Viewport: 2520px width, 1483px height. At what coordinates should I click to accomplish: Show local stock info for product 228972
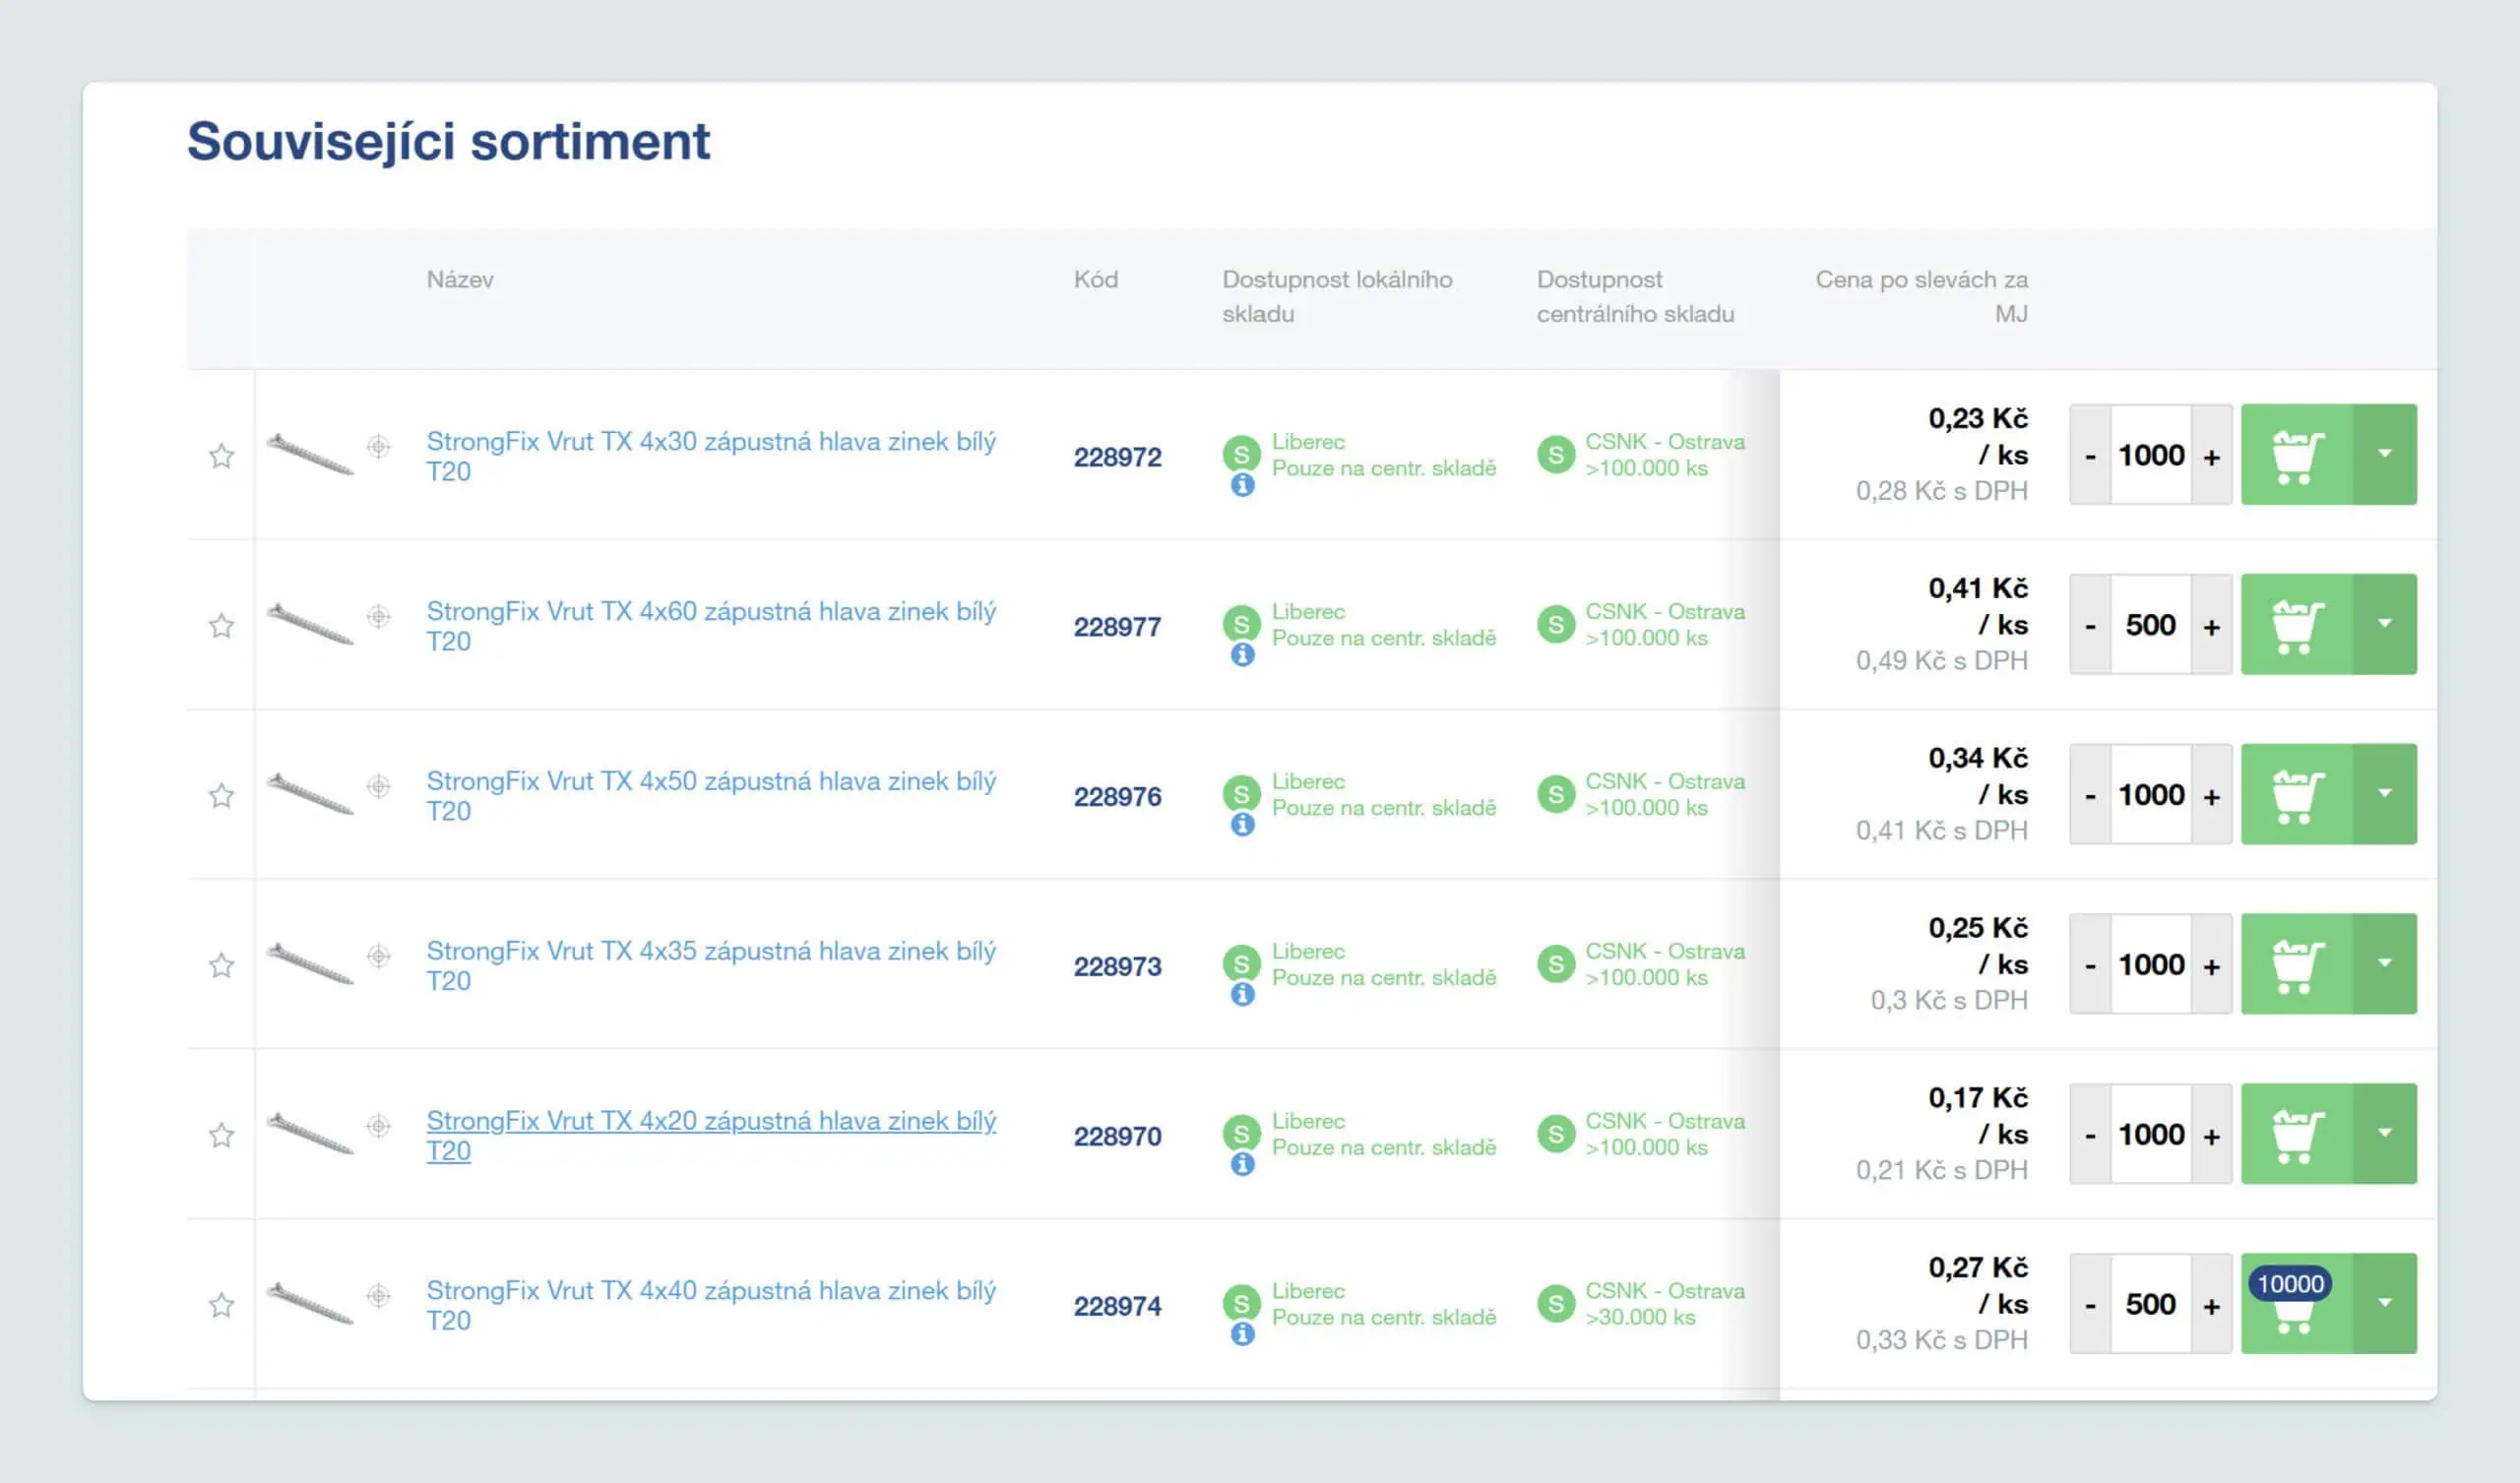(1242, 485)
